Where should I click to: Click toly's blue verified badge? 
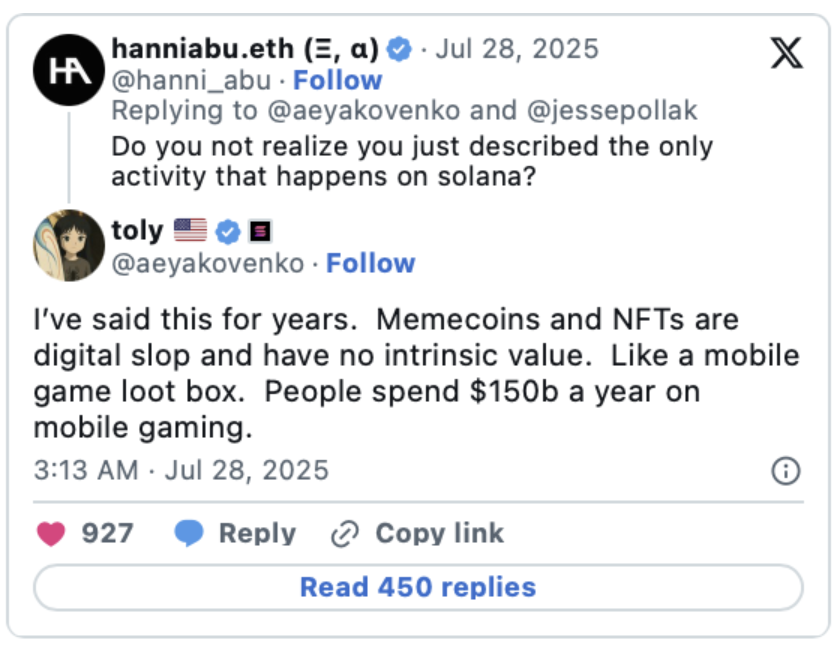coord(228,232)
